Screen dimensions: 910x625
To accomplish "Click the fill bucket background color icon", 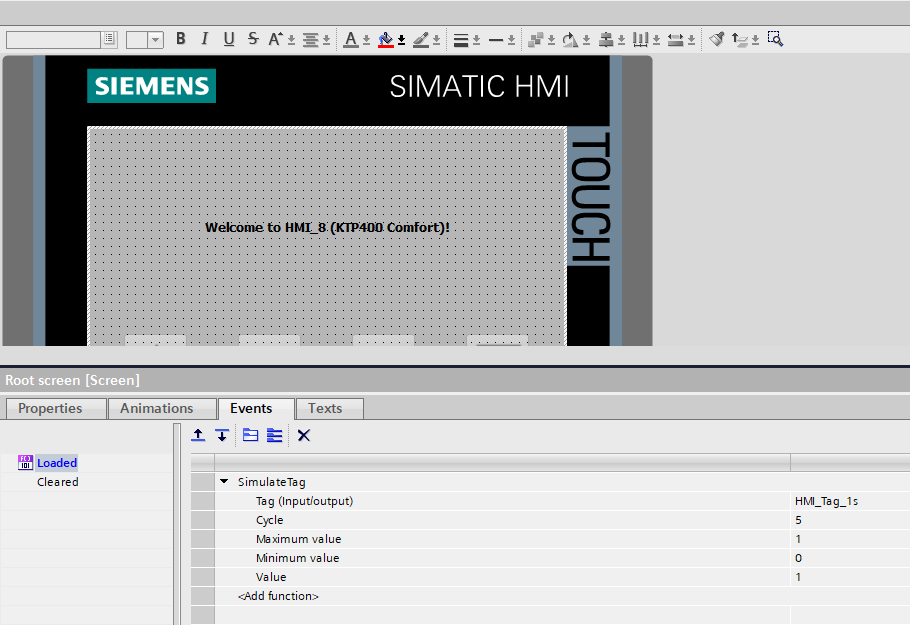I will click(385, 39).
